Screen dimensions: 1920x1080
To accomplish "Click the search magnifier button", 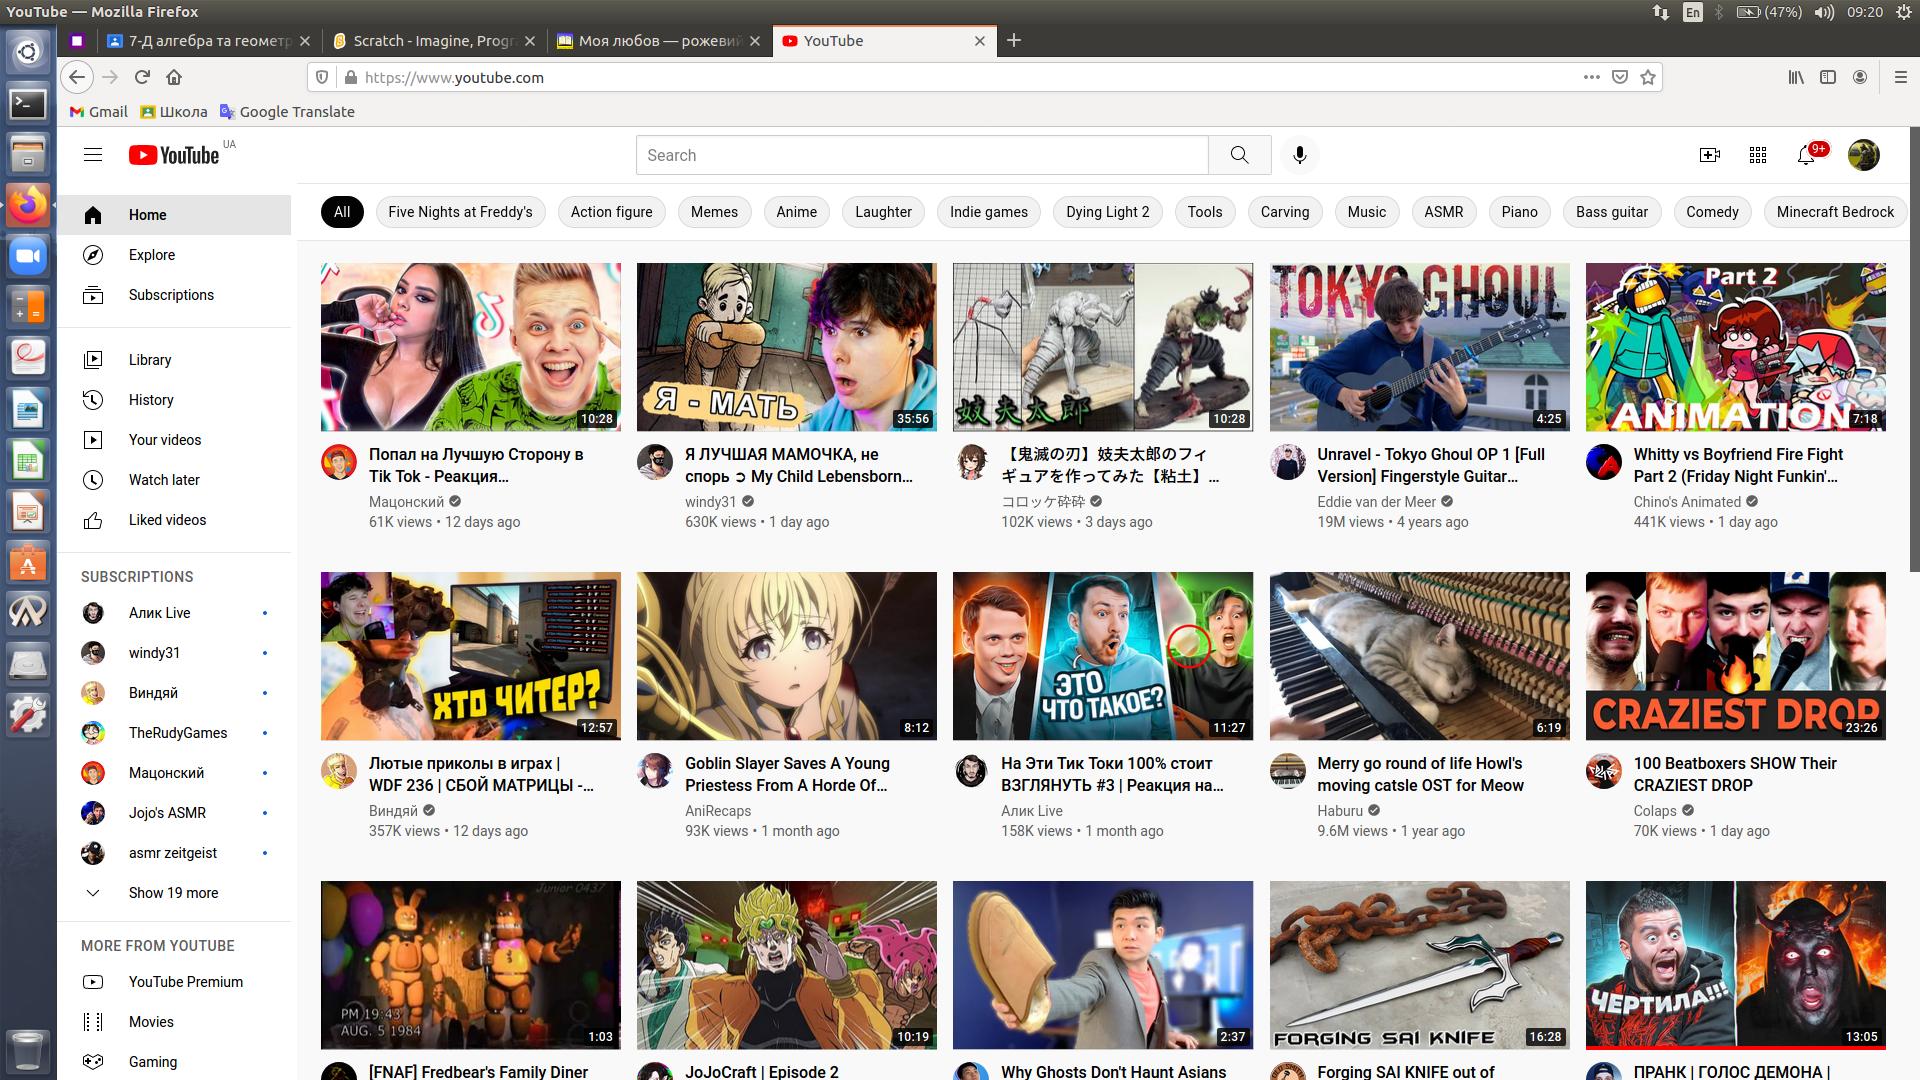I will point(1239,155).
